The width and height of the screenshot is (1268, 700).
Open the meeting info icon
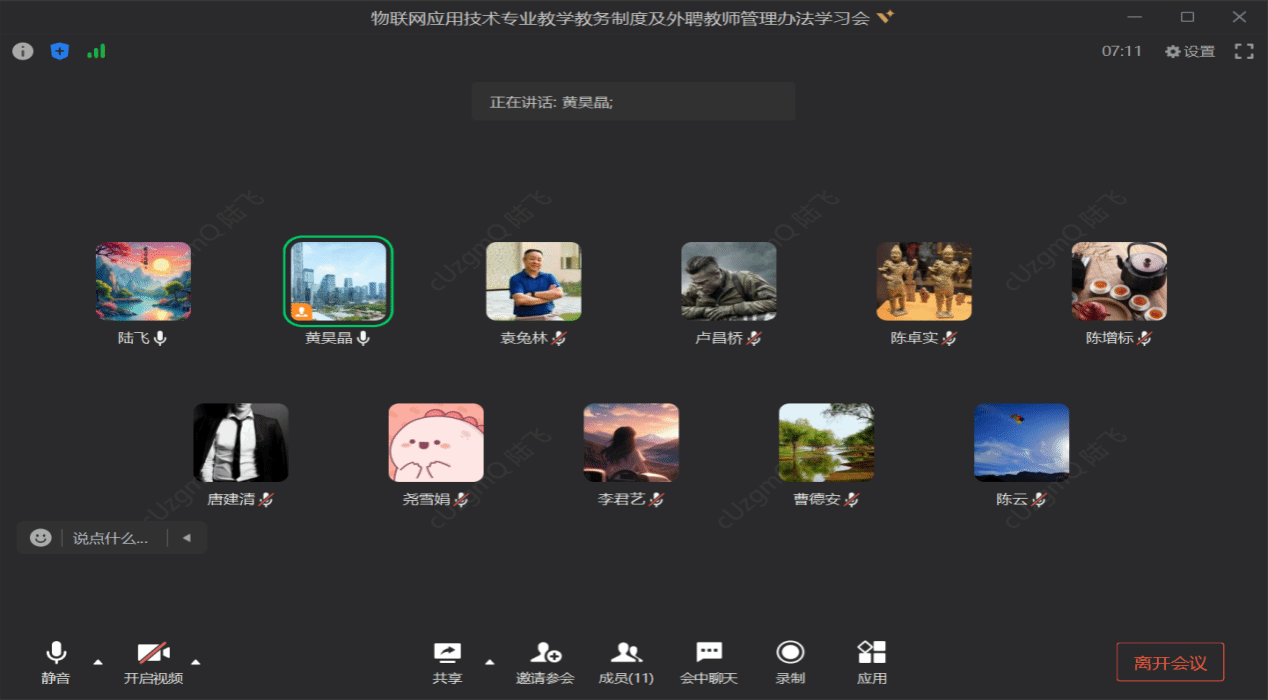coord(22,51)
